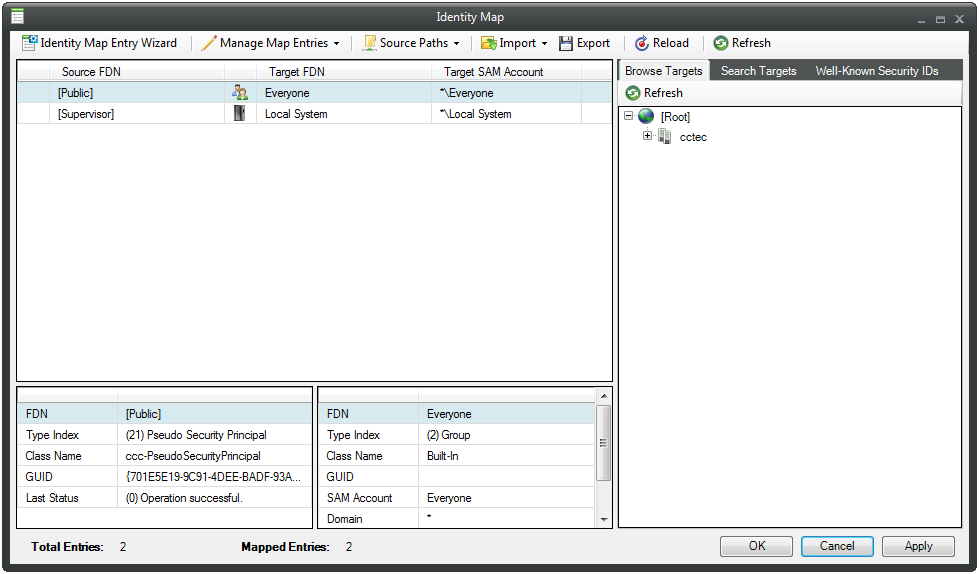The image size is (979, 574).
Task: Click the target details scrollbar down arrow
Action: tap(604, 519)
